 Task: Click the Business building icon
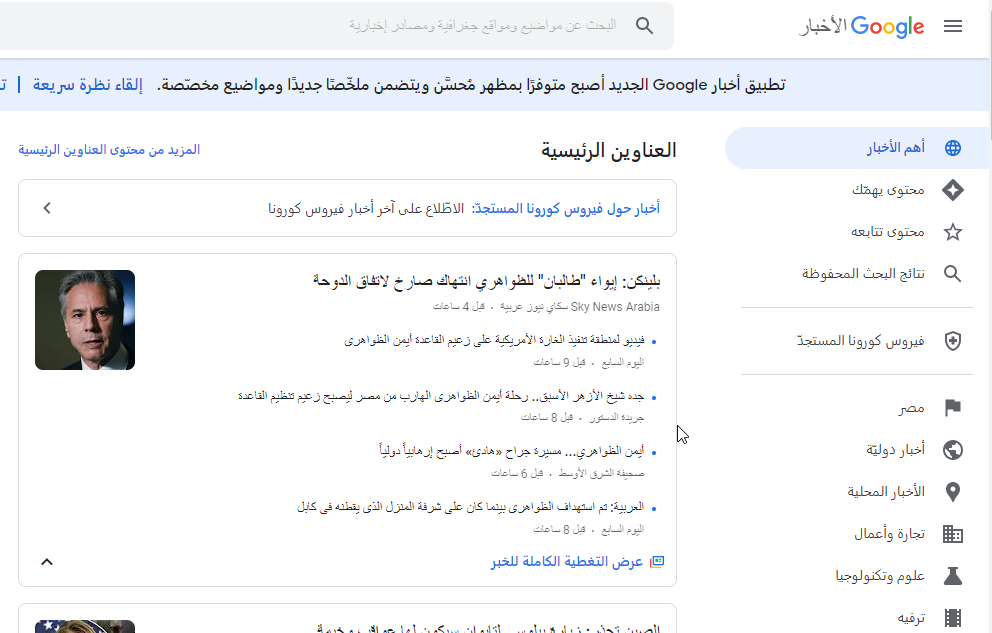pyautogui.click(x=953, y=534)
